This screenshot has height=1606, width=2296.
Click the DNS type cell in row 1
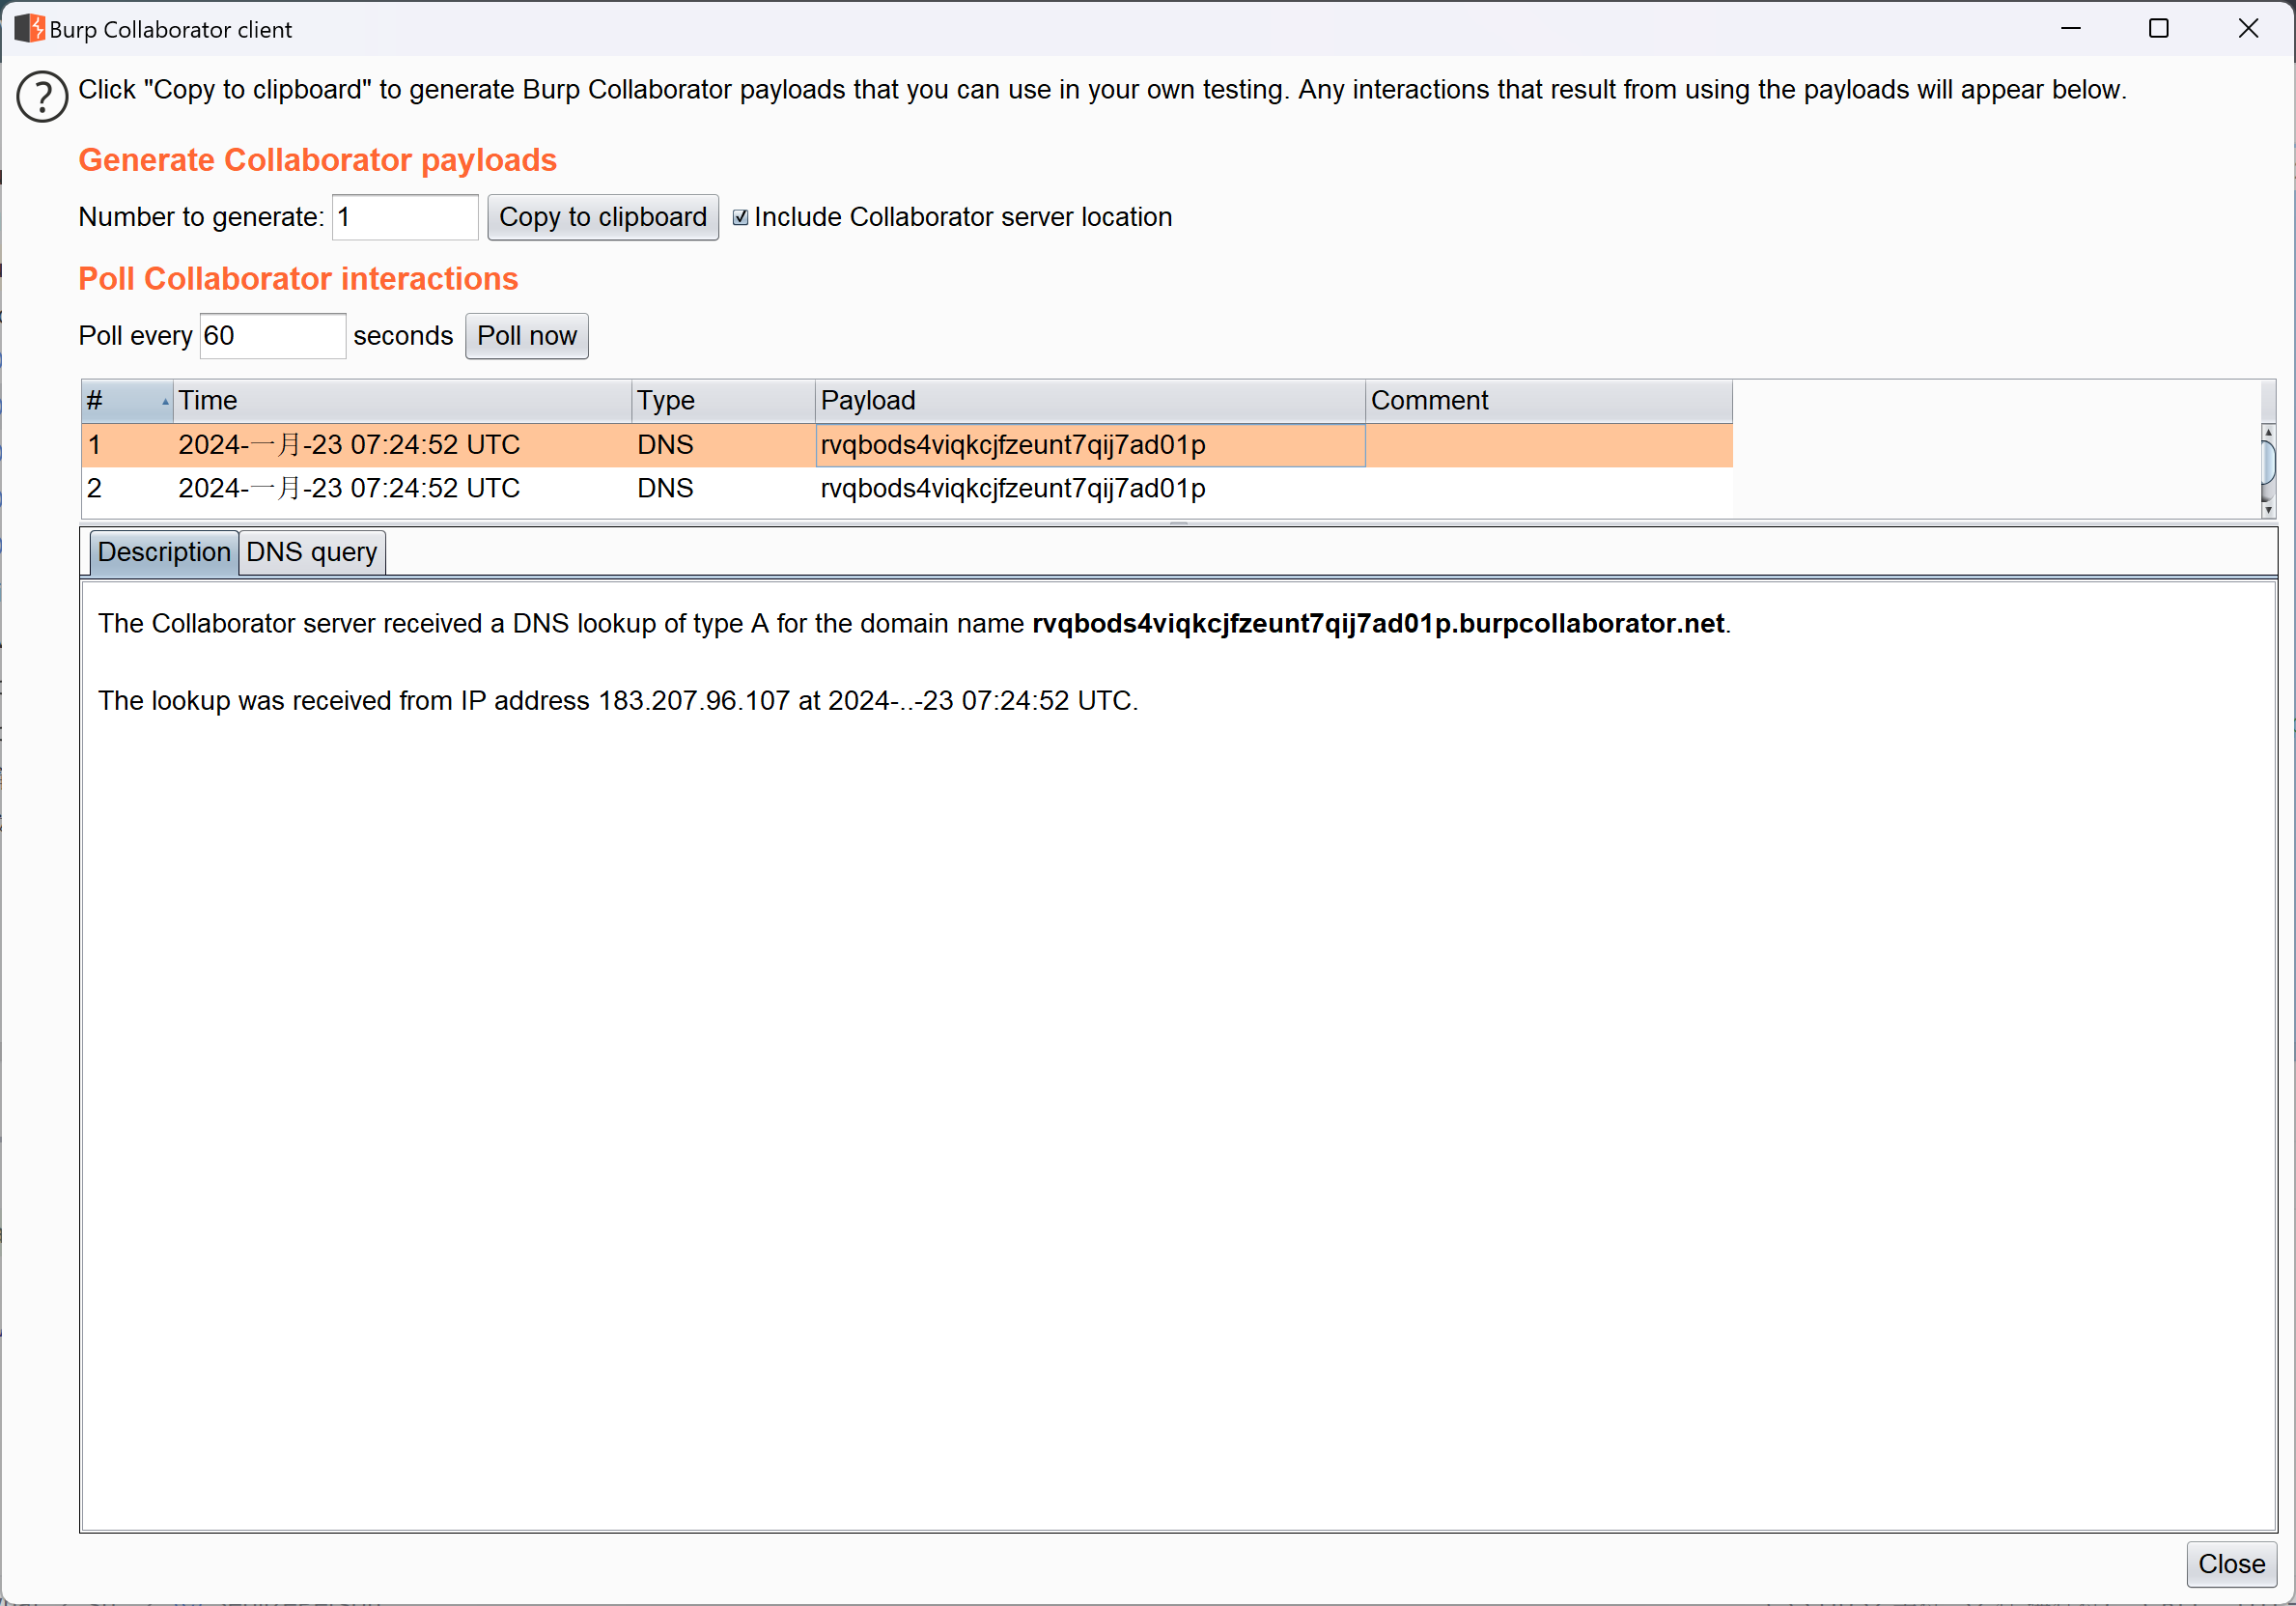tap(723, 445)
